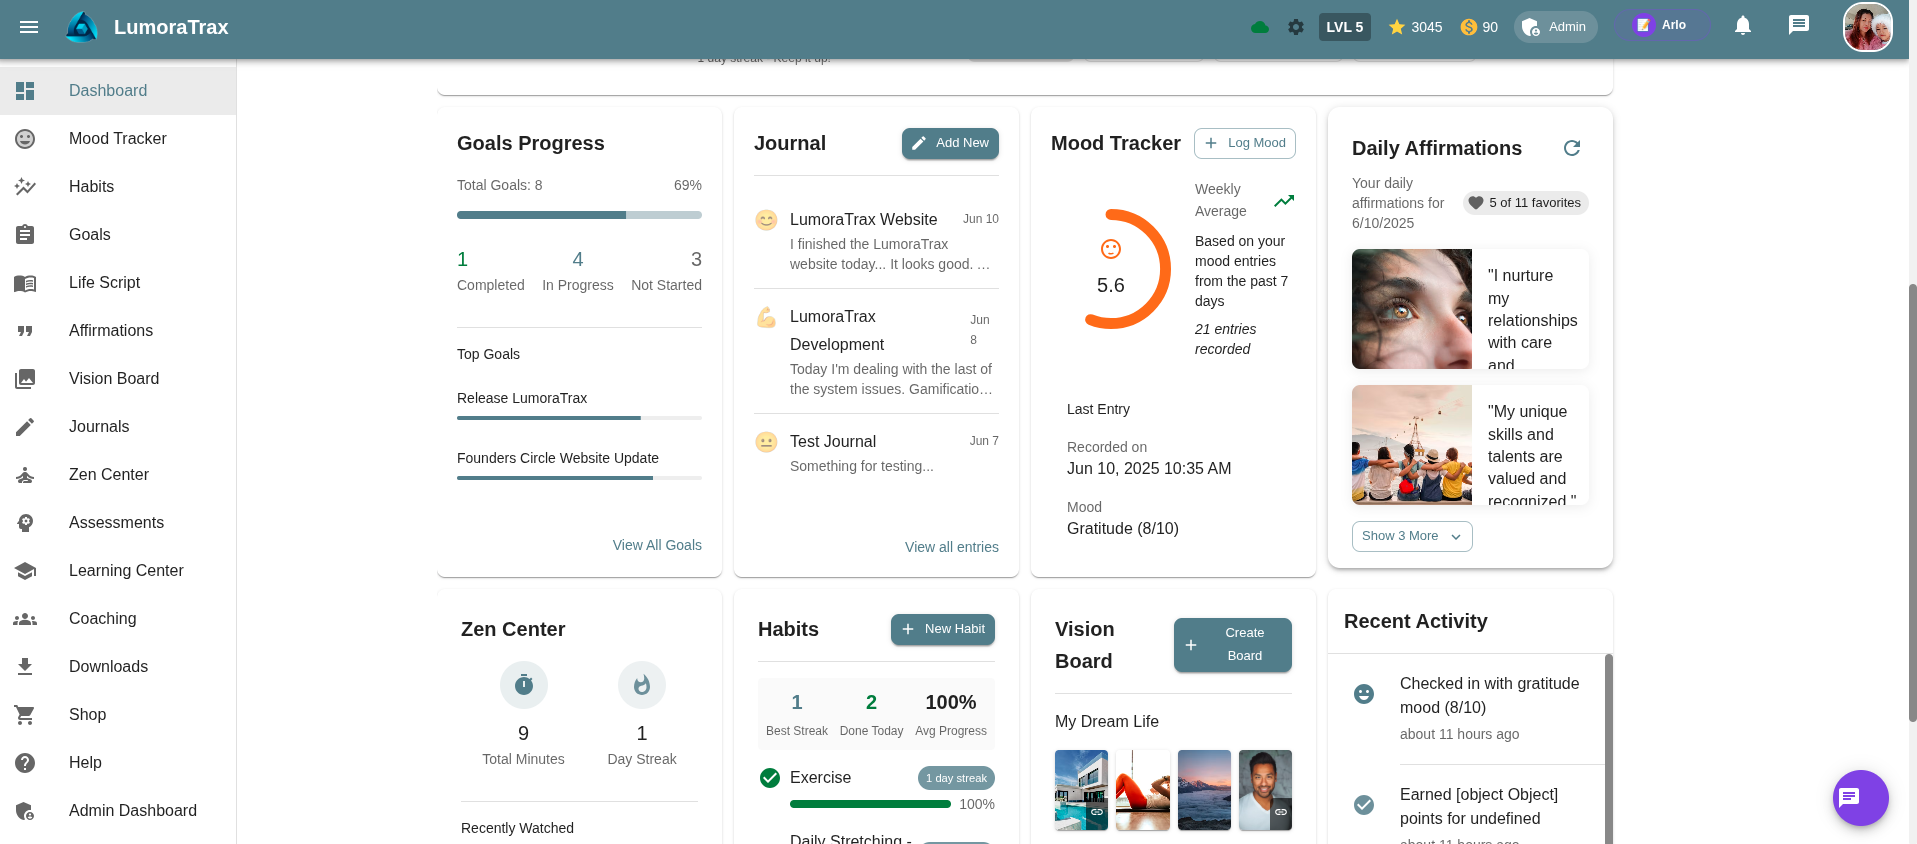Open Mood Tracker in sidebar
Viewport: 1917px width, 844px height.
(118, 139)
